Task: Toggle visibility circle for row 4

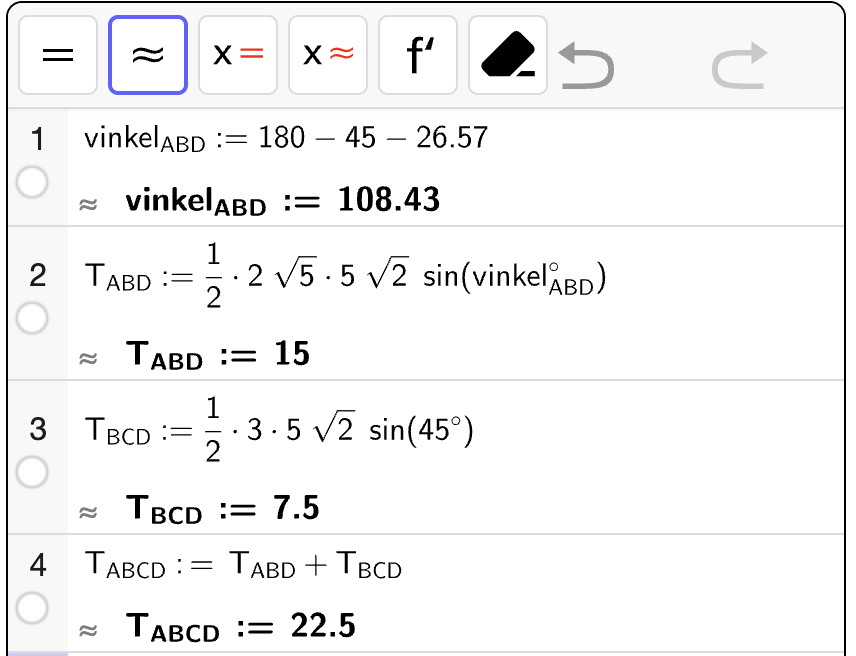Action: (32, 608)
